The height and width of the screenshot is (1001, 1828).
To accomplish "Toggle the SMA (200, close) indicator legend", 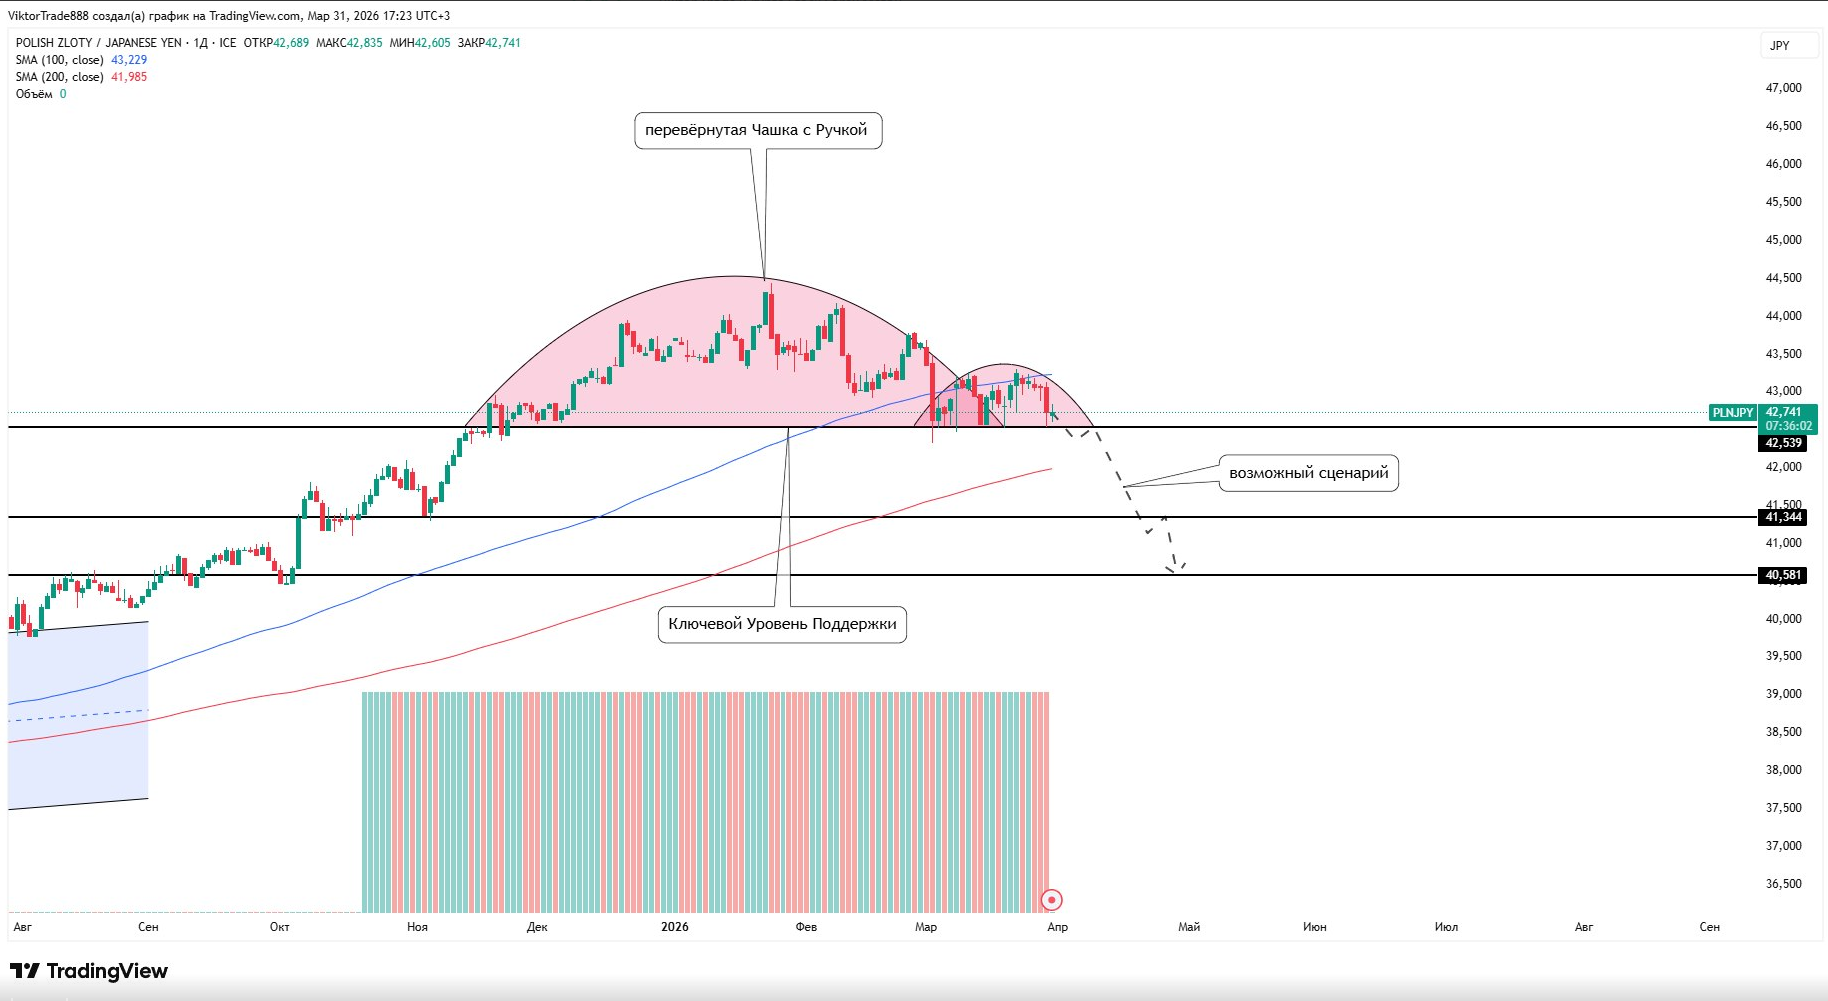I will tap(60, 77).
